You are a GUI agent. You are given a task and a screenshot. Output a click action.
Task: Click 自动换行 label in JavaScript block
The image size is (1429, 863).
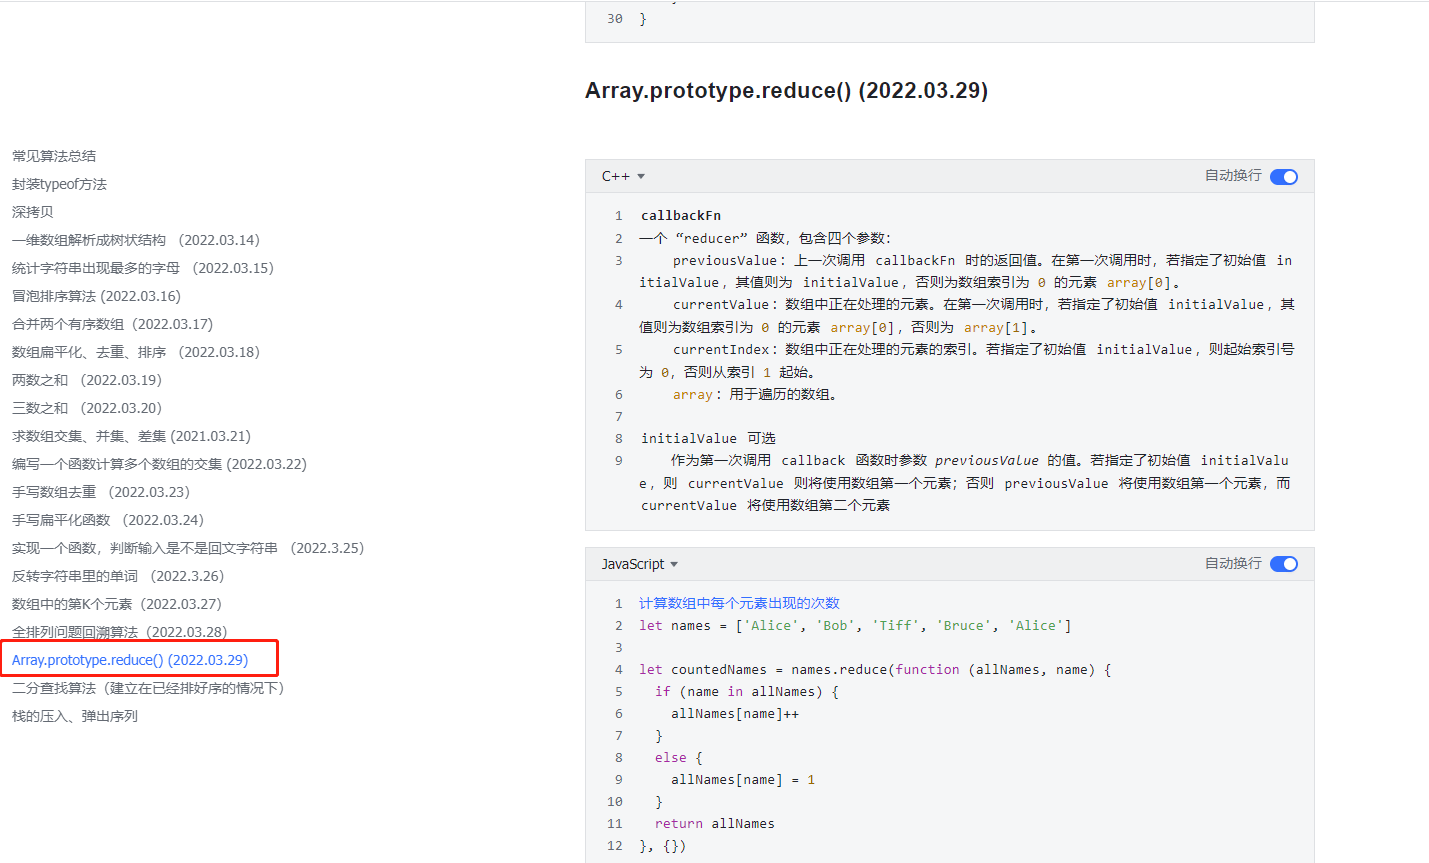[x=1233, y=563]
